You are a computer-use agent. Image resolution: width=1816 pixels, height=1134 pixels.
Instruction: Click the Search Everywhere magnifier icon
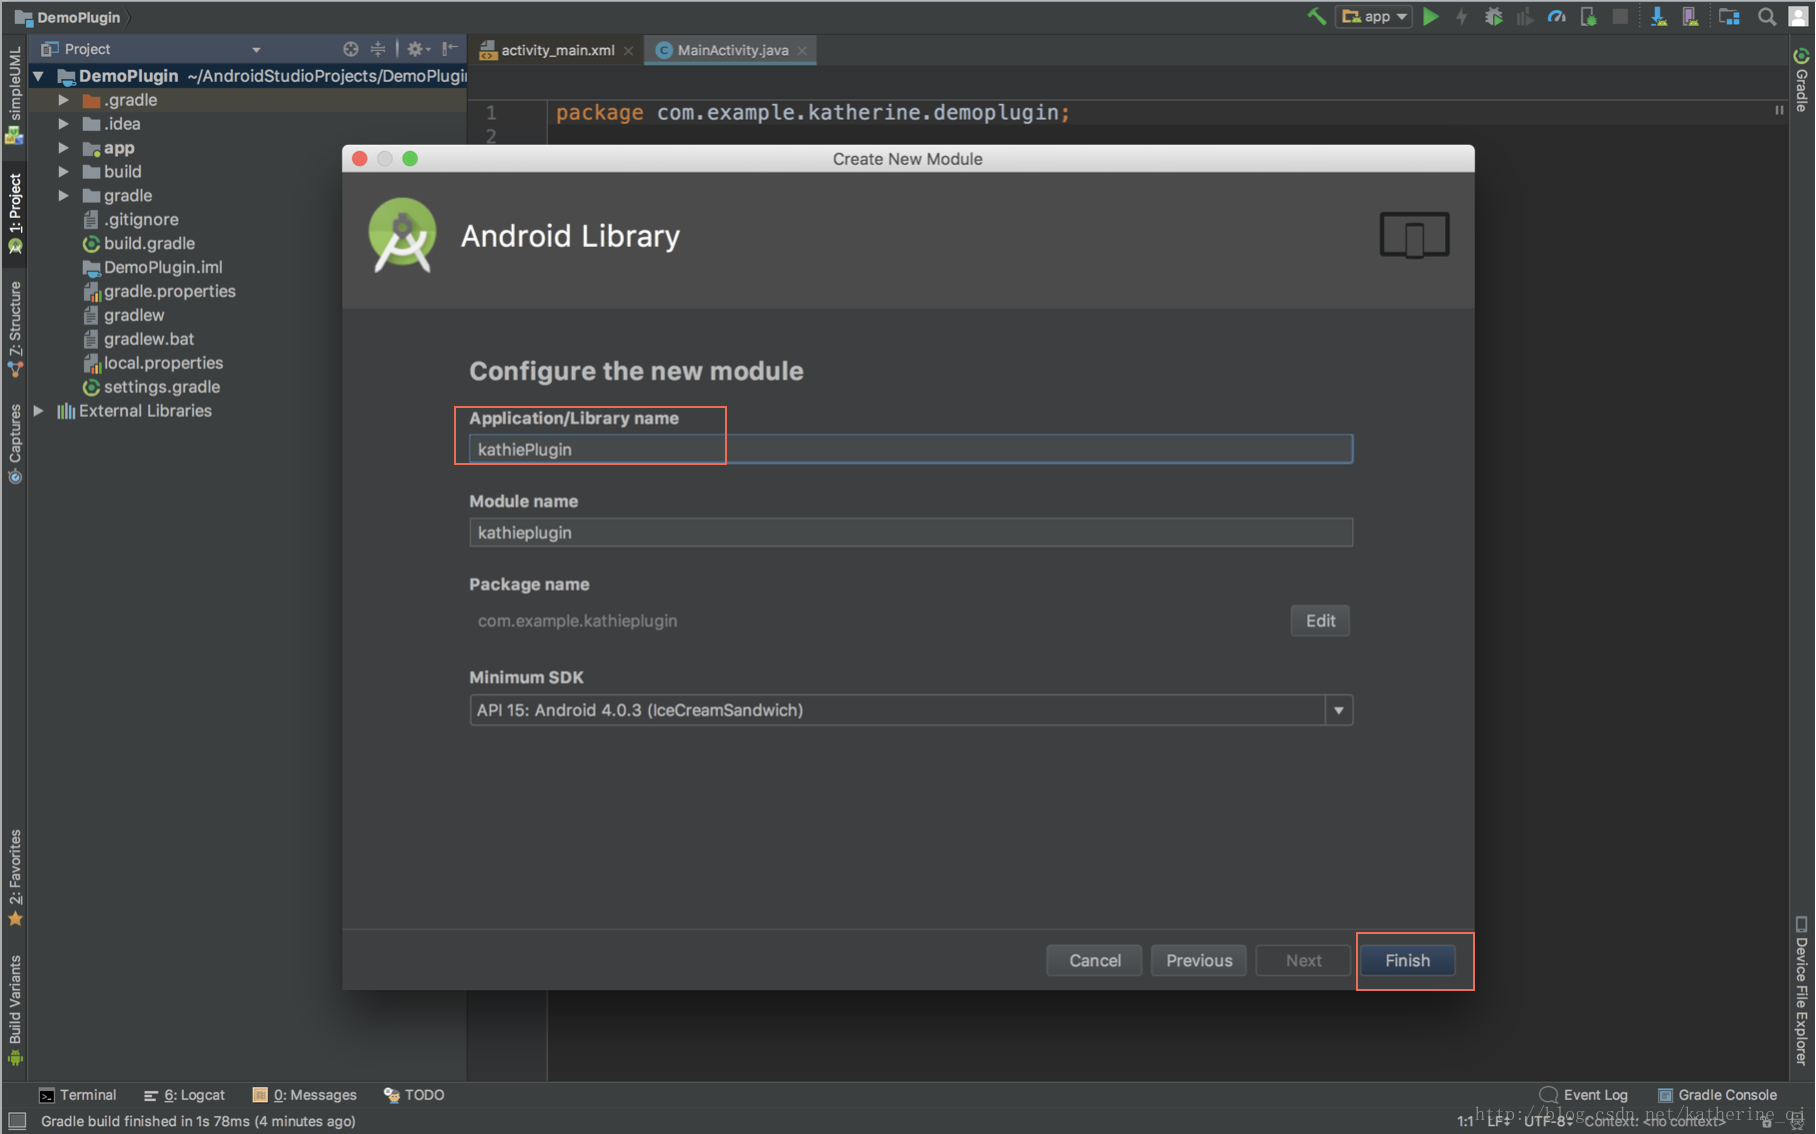(1767, 16)
